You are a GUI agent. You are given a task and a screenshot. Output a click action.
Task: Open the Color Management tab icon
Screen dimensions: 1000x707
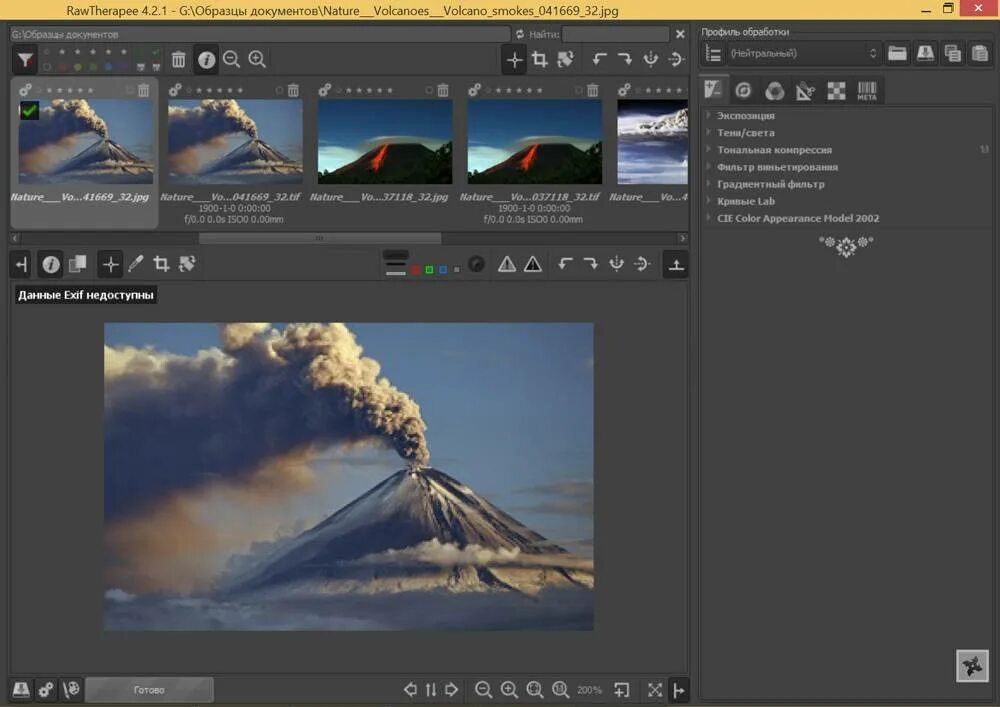[x=774, y=89]
